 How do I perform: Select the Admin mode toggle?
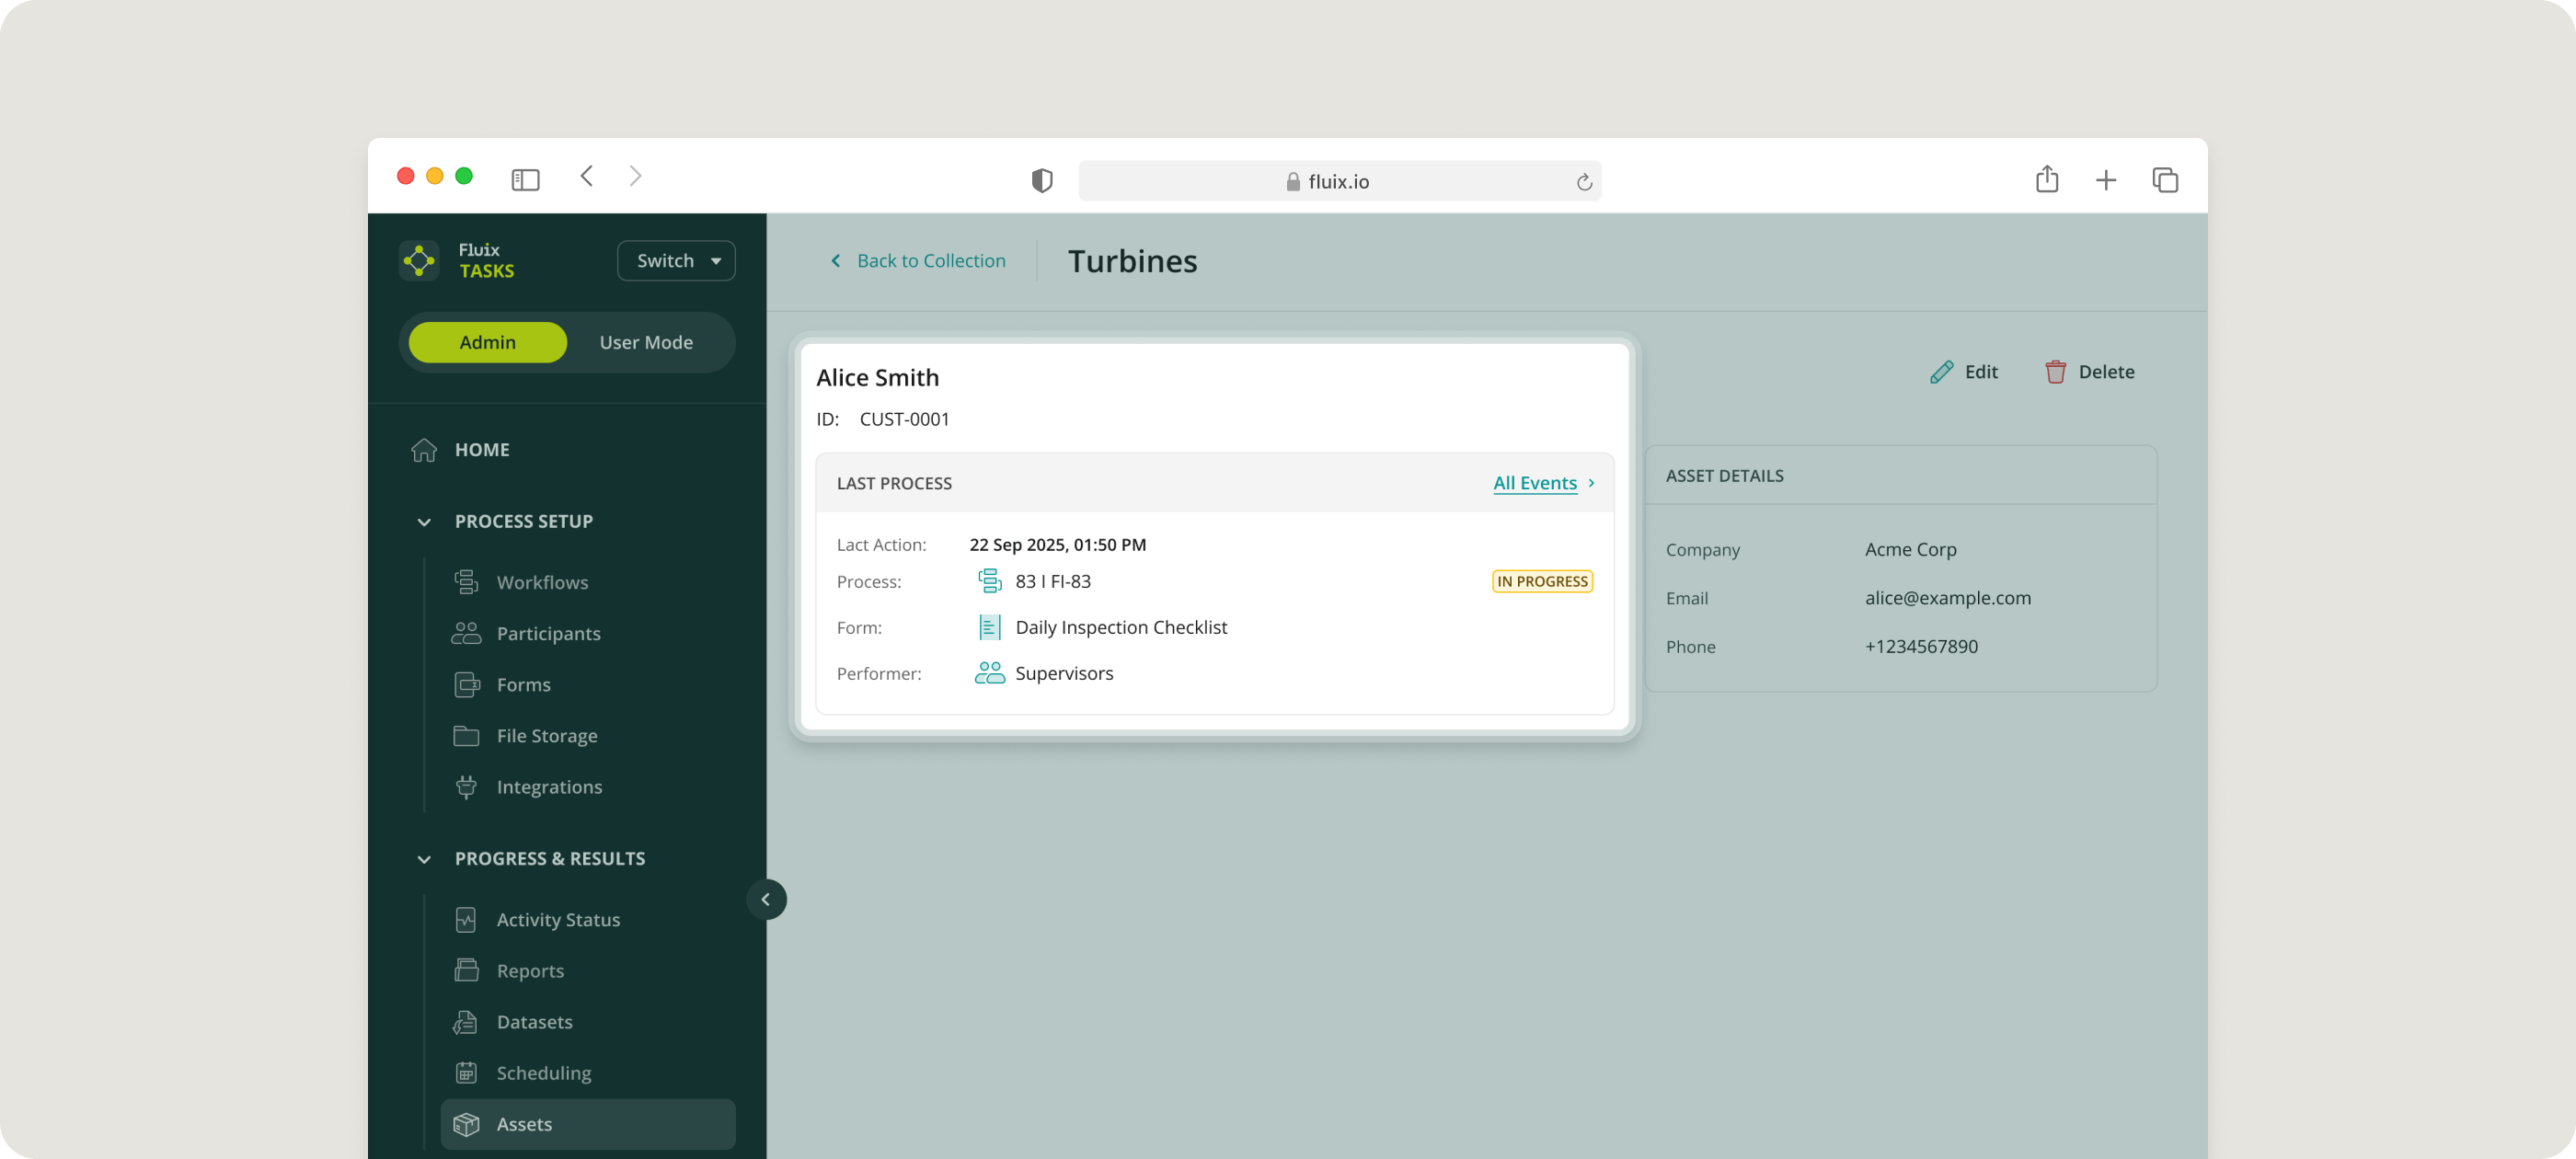487,342
